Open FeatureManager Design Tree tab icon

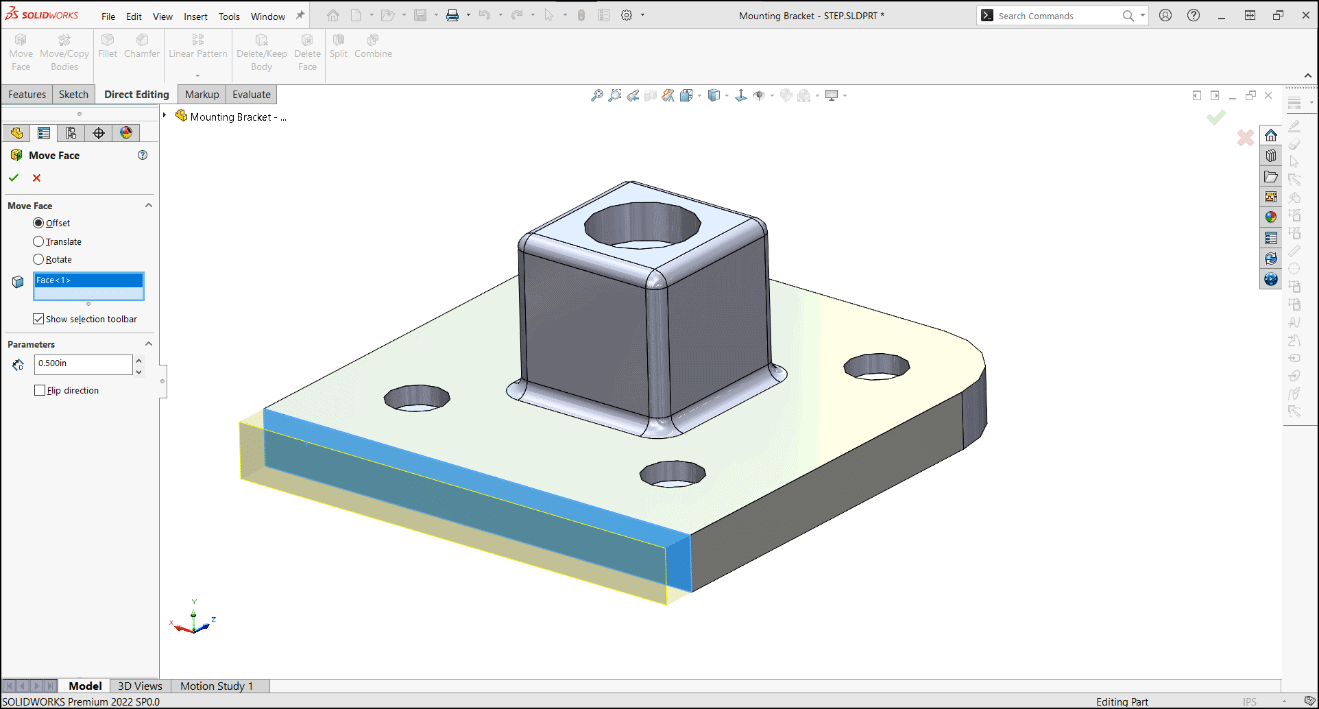click(x=17, y=133)
